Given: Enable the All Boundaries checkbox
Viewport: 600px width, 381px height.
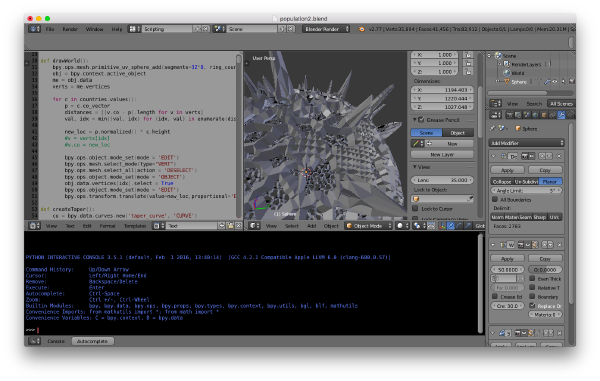Looking at the screenshot, I should pyautogui.click(x=495, y=199).
